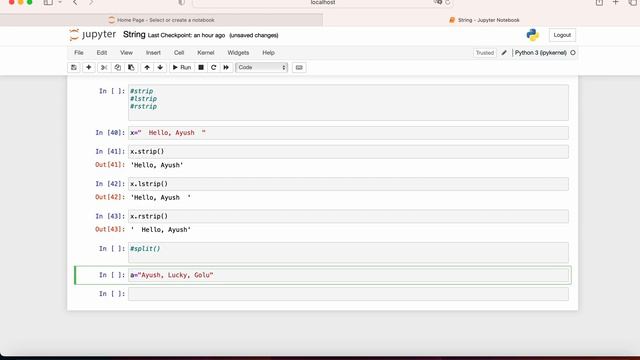Viewport: 640px width, 360px height.
Task: Open the command palette keyboard icon
Action: (299, 67)
